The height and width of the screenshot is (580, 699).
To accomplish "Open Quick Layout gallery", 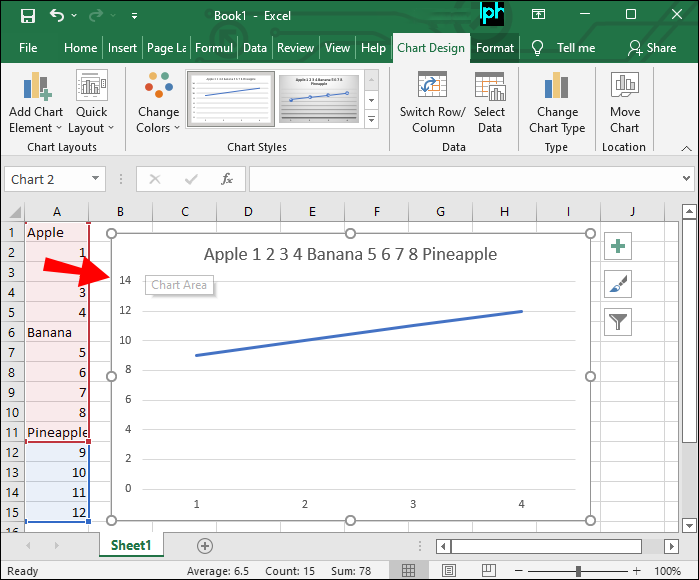I will [91, 103].
